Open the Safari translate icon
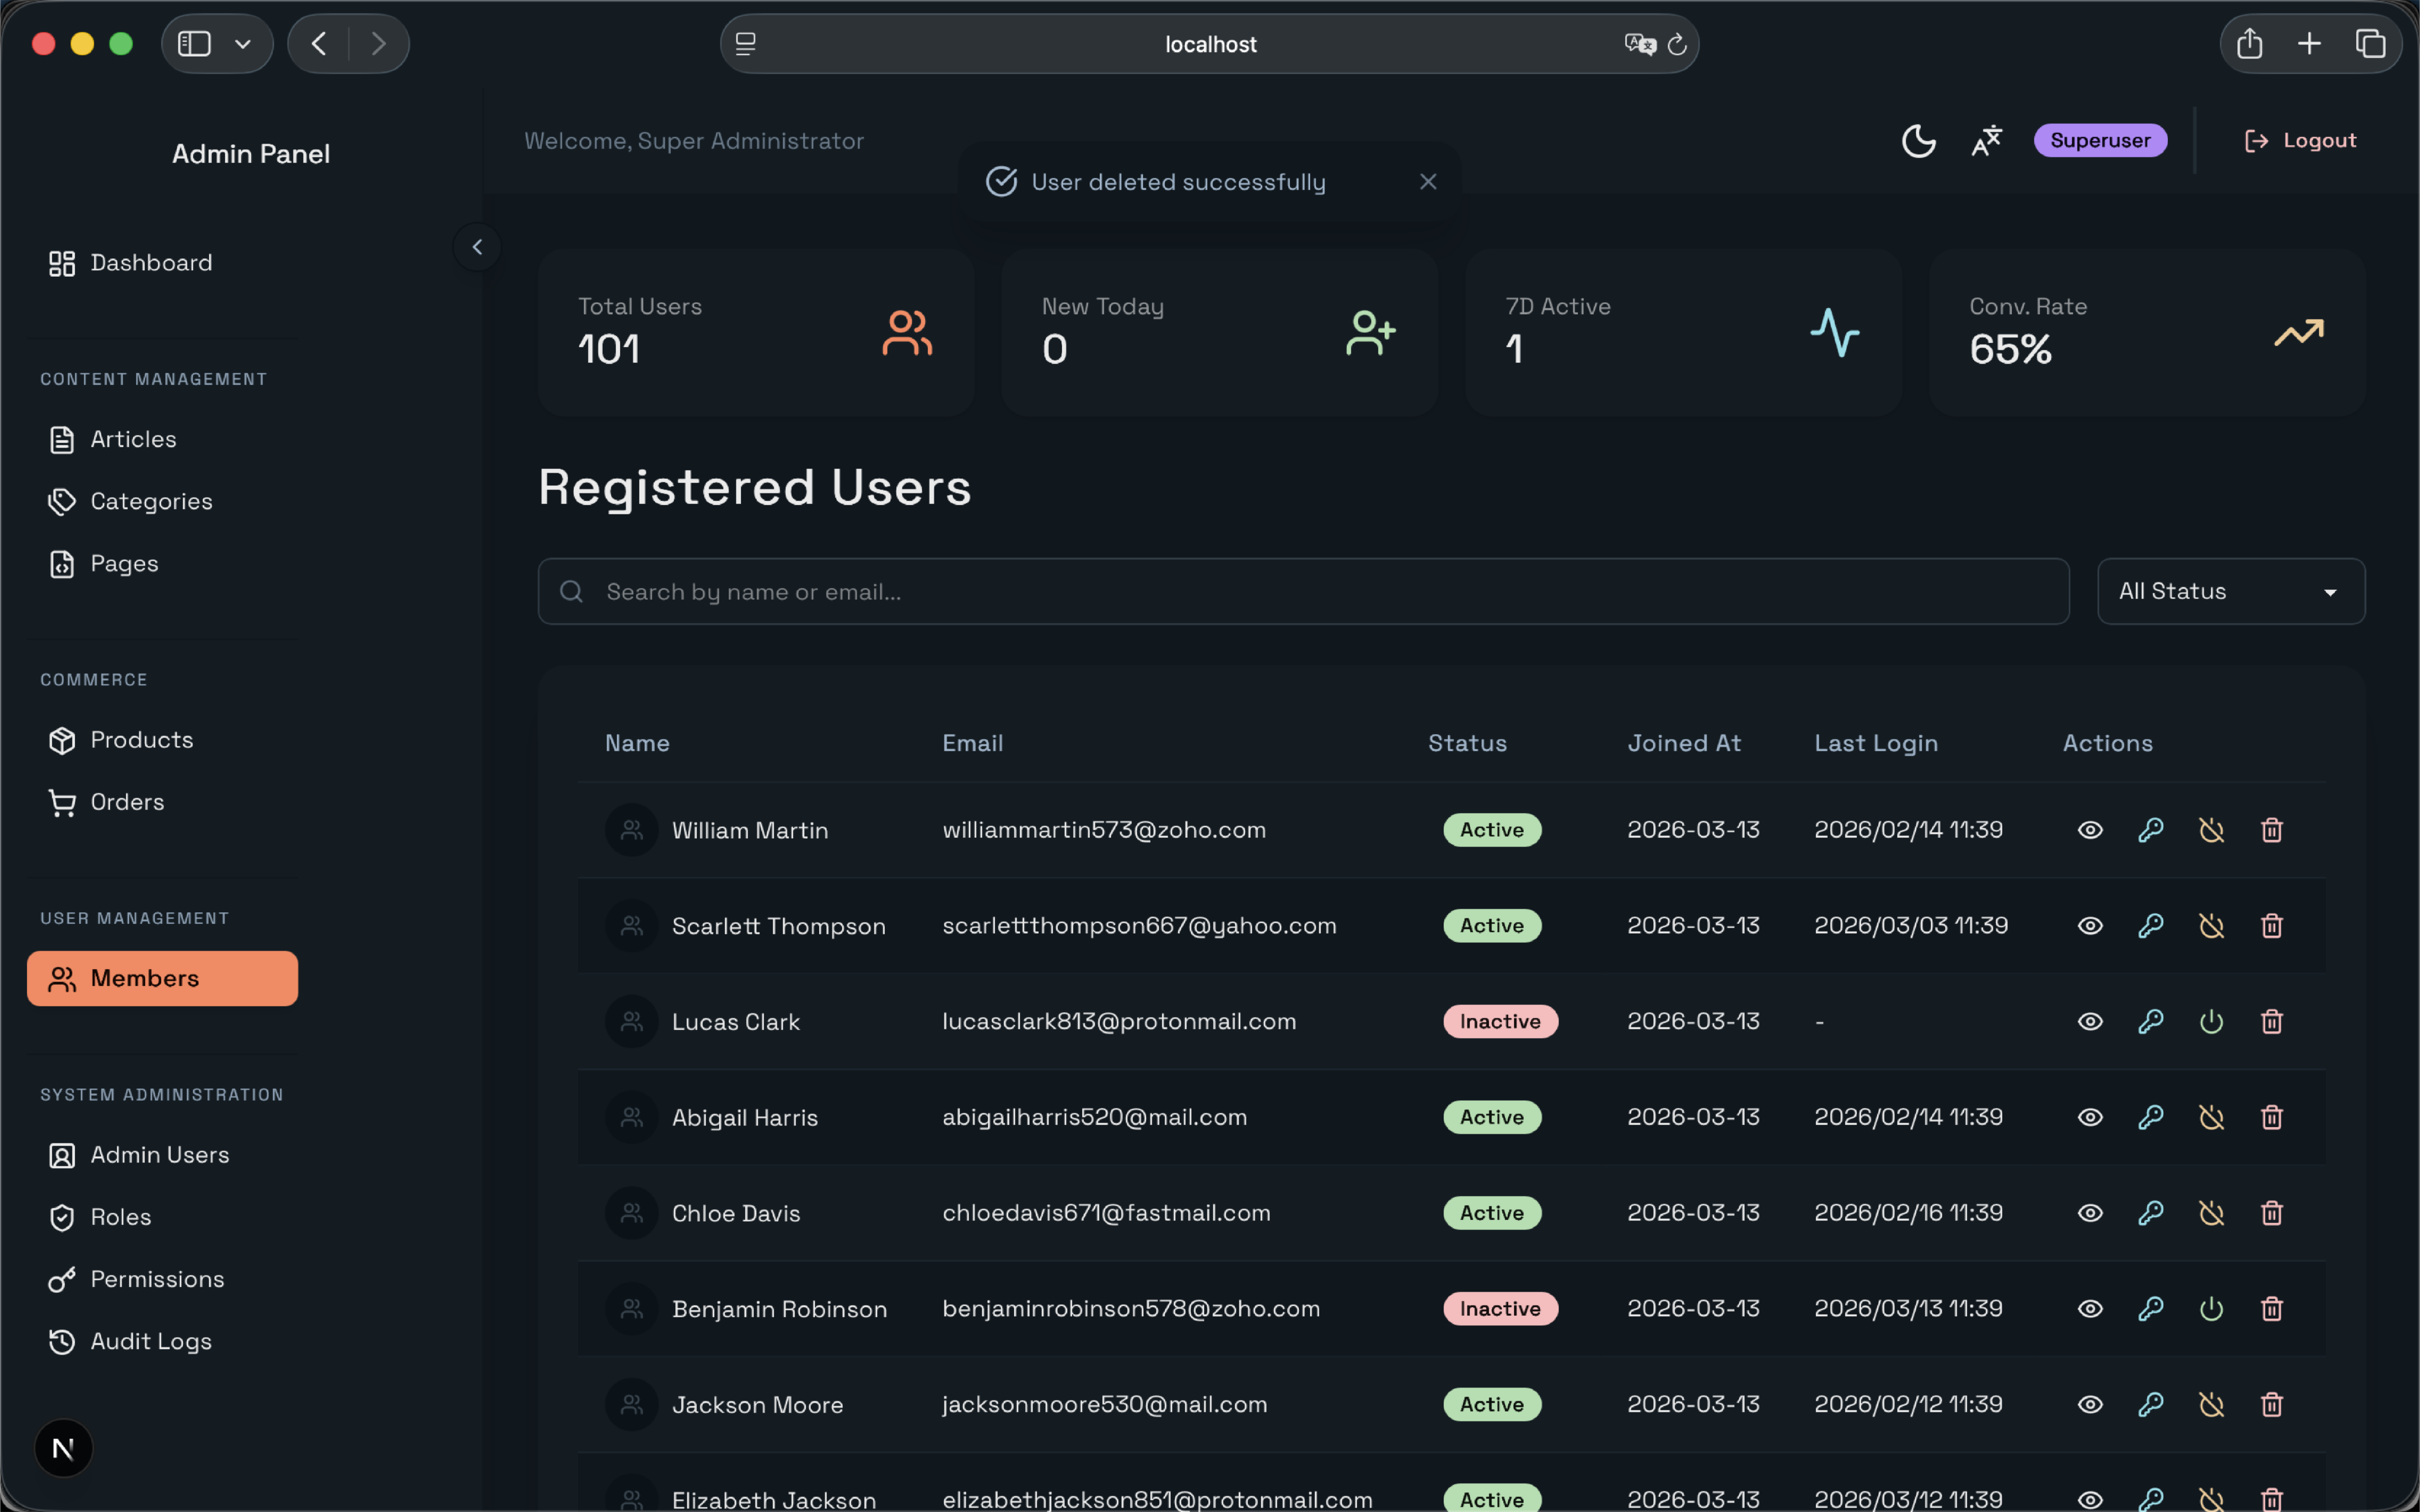The height and width of the screenshot is (1512, 2420). pyautogui.click(x=1640, y=44)
